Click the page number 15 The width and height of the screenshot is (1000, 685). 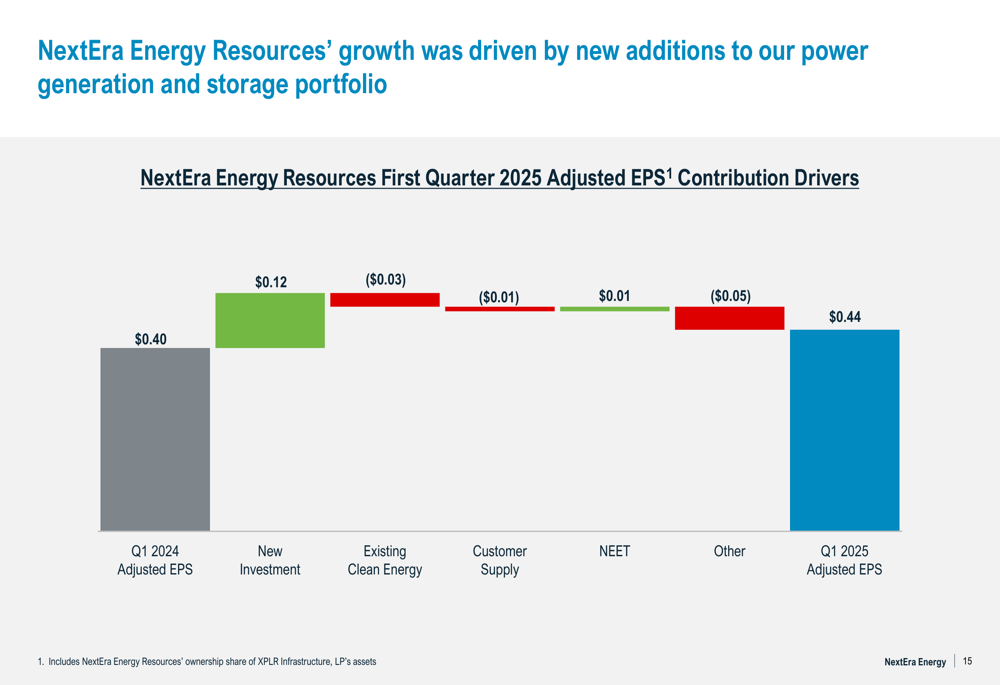pos(967,661)
